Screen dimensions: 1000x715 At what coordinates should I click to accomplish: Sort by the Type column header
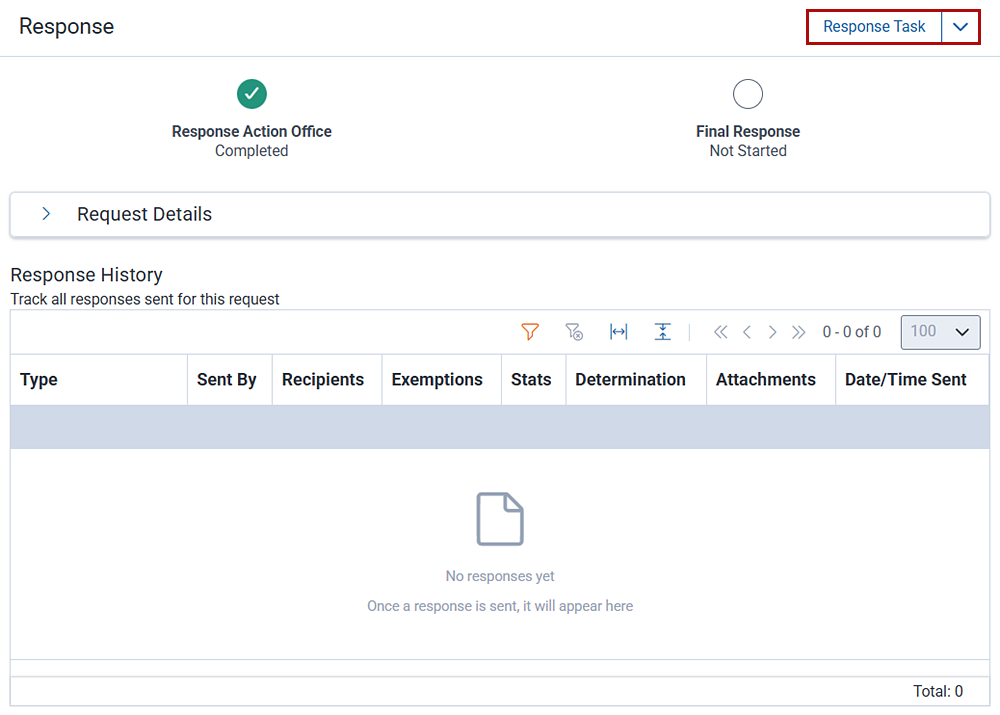99,380
